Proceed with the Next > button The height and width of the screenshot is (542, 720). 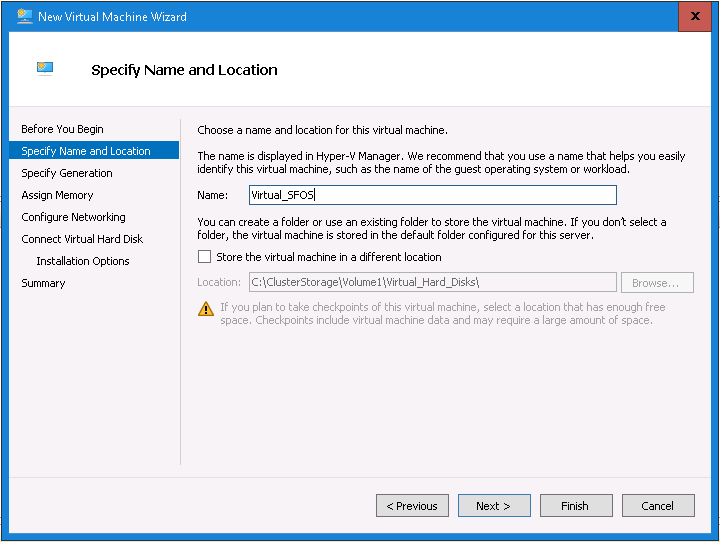pos(494,506)
